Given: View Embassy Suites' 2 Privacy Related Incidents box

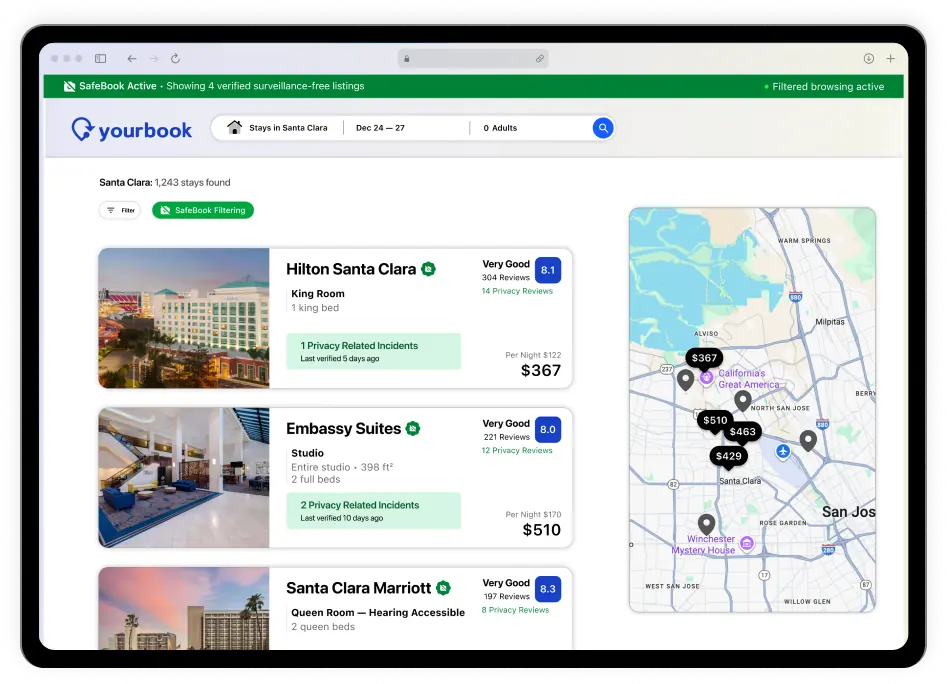Looking at the screenshot, I should coord(373,511).
